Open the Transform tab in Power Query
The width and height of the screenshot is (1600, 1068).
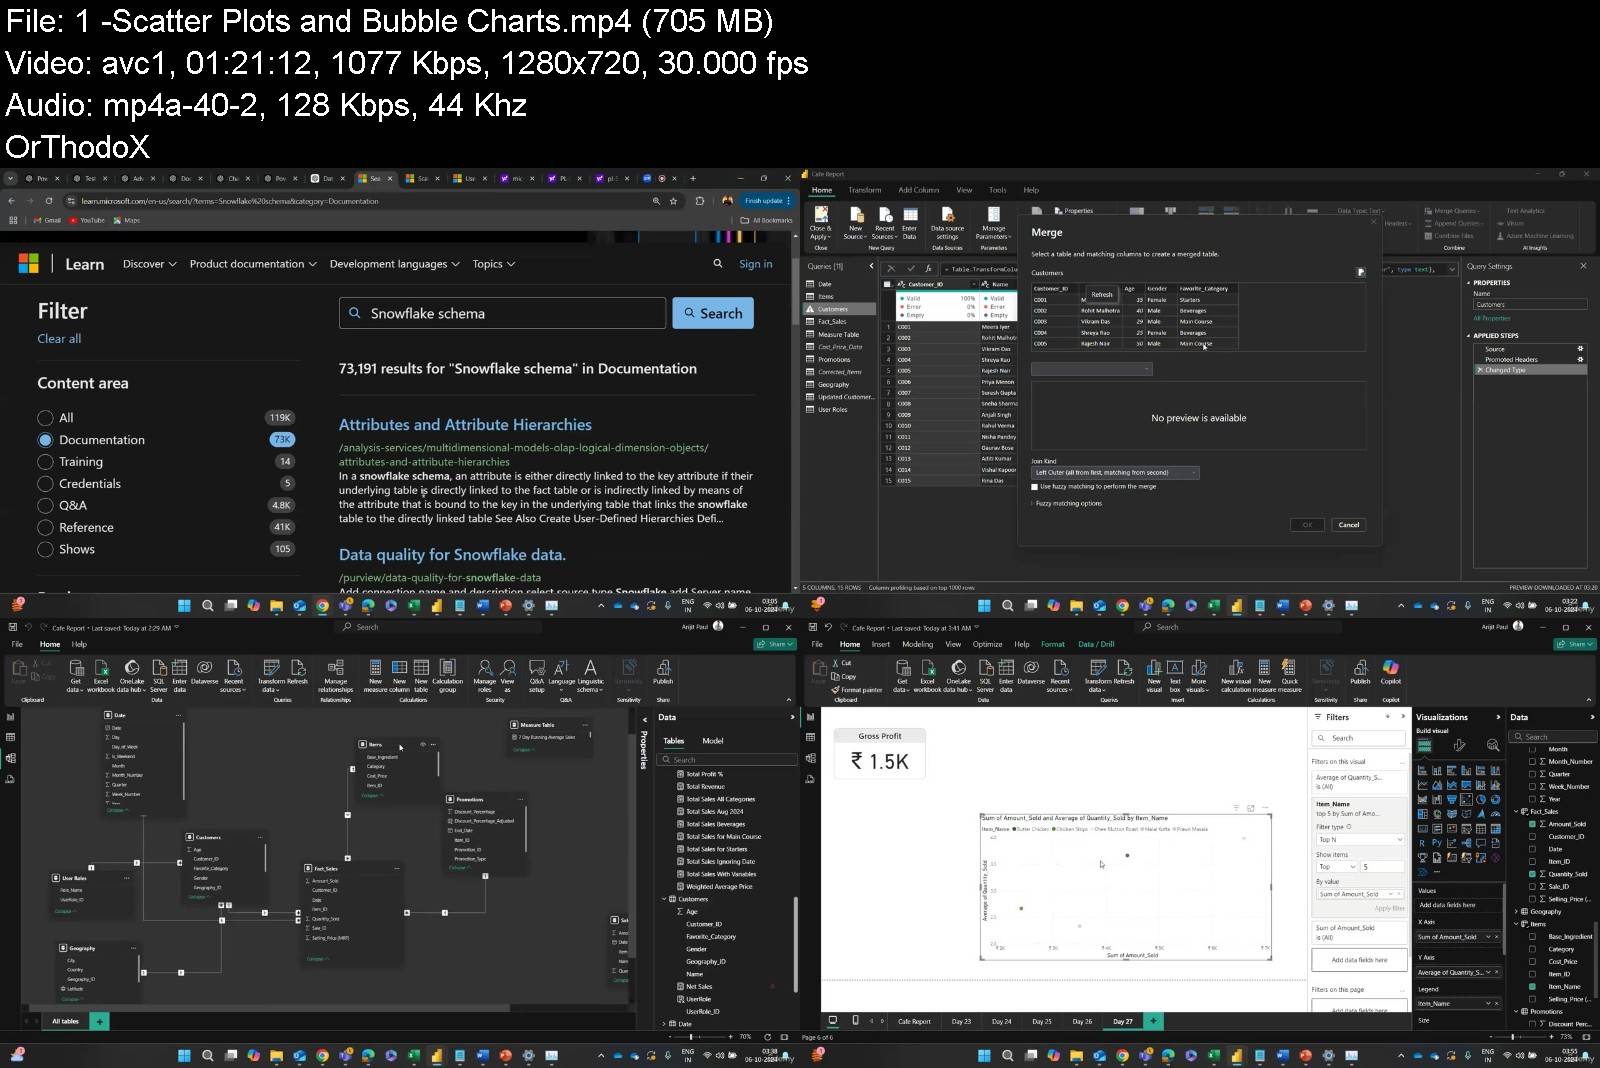[865, 190]
